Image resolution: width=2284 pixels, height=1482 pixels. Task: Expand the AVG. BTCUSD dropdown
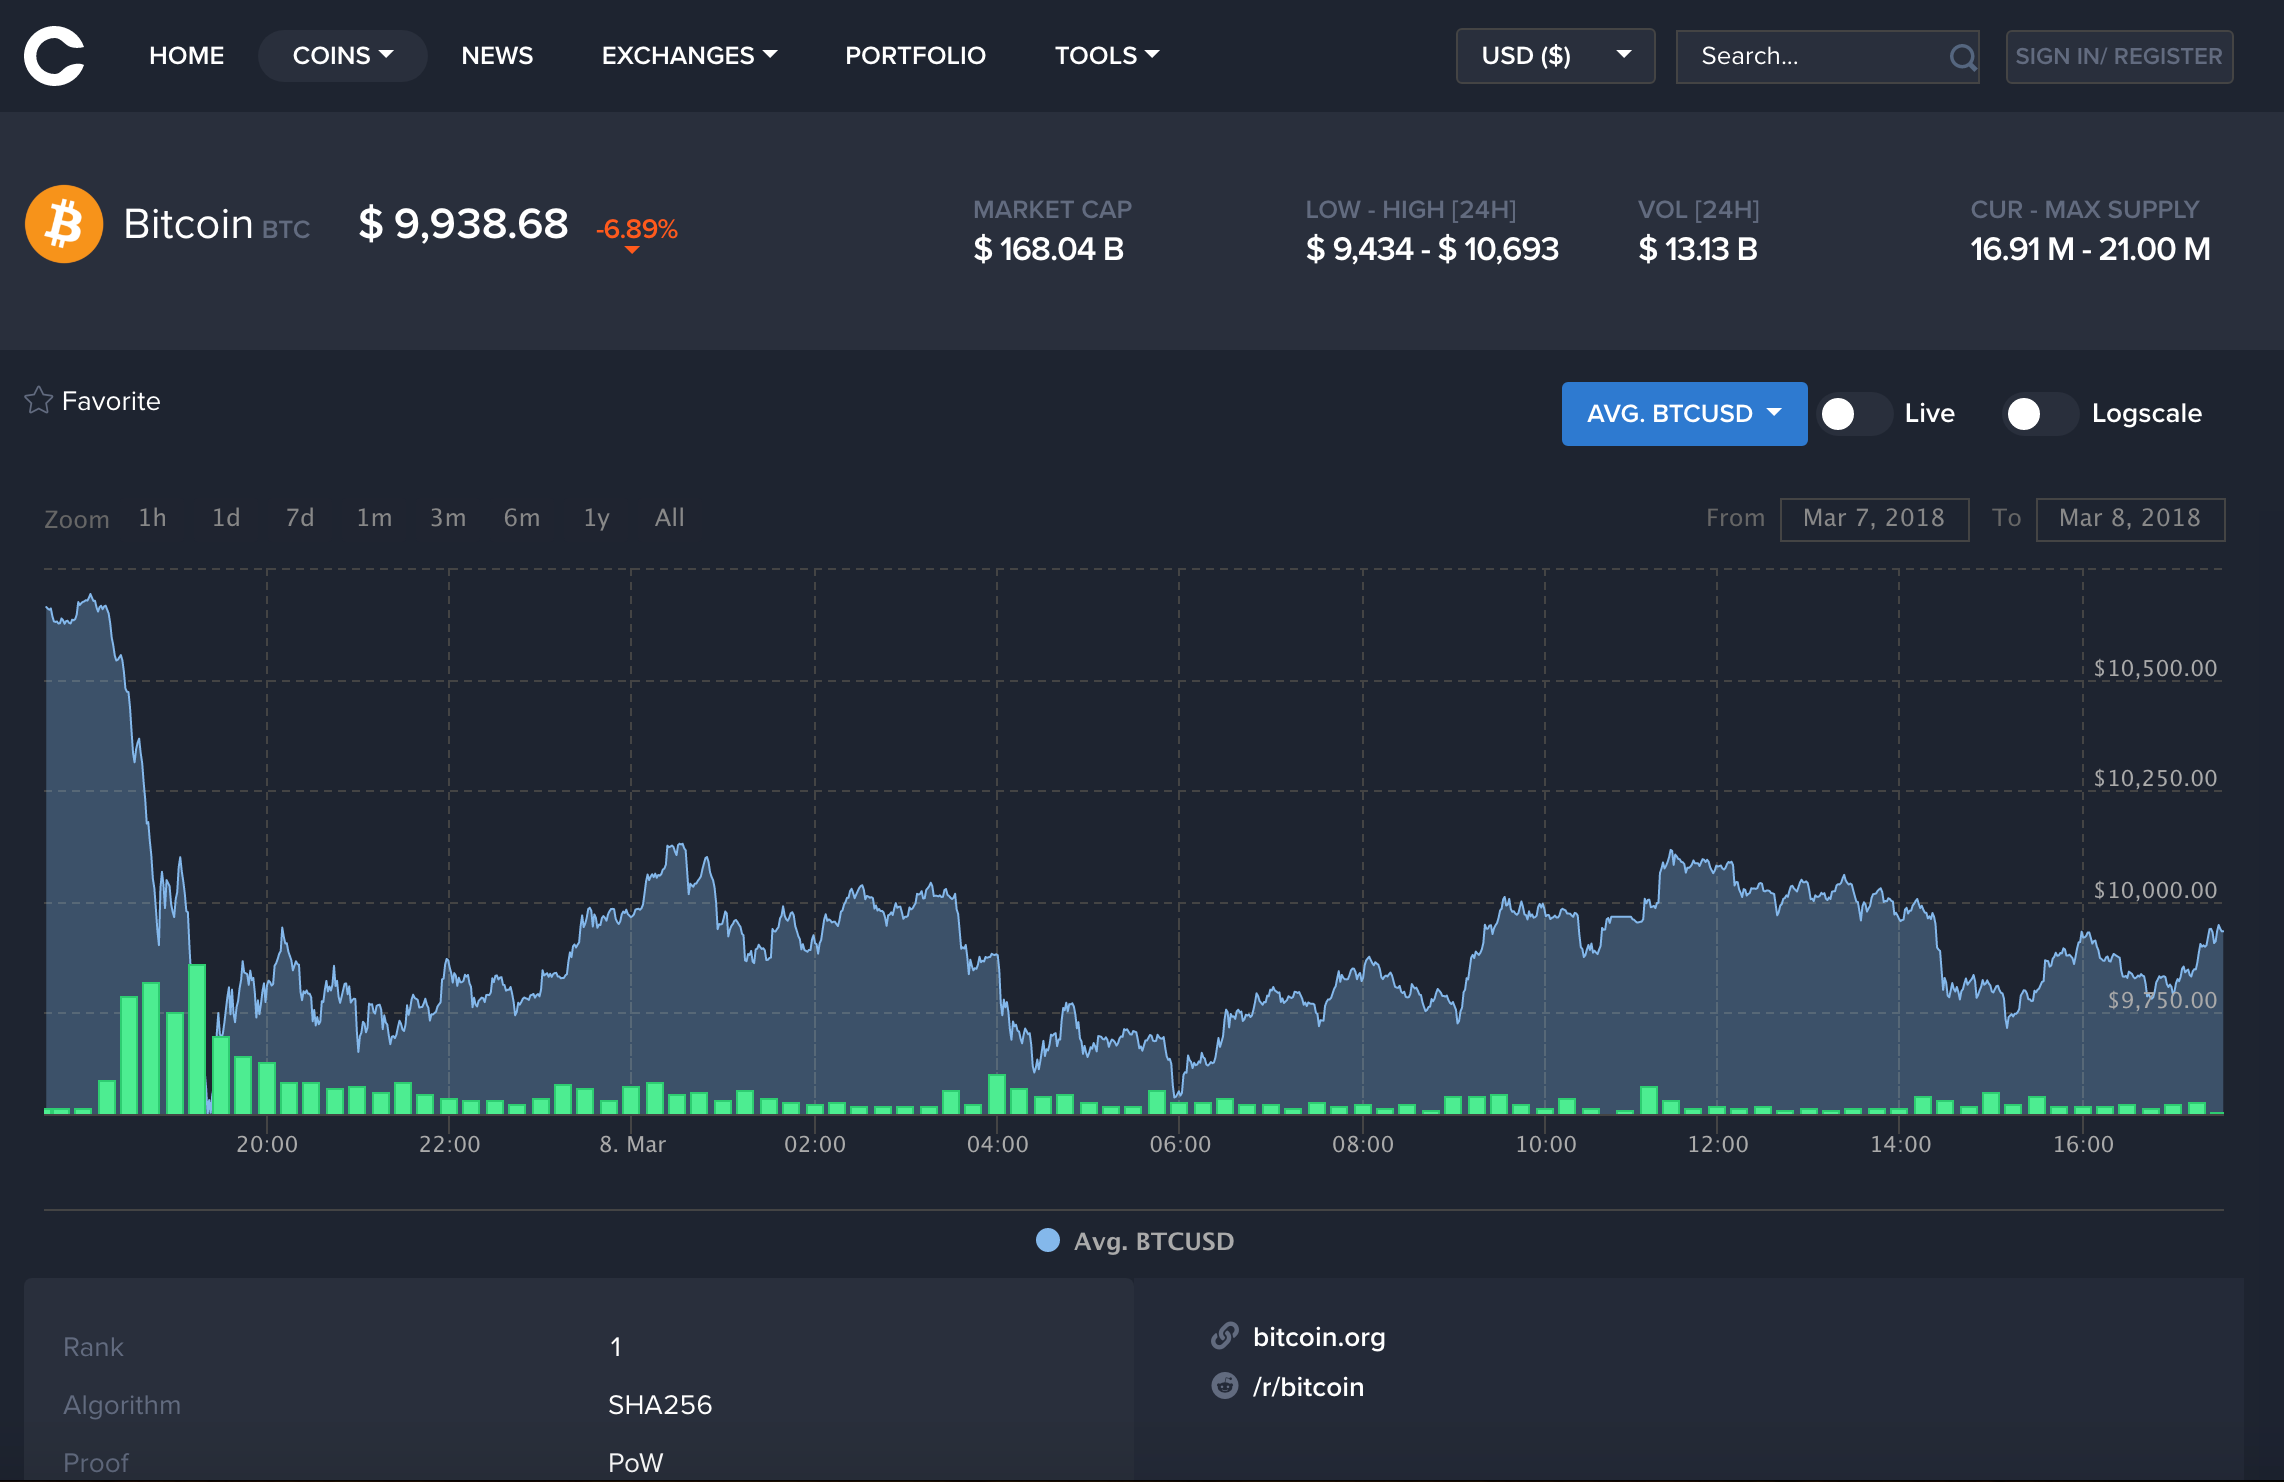1684,414
